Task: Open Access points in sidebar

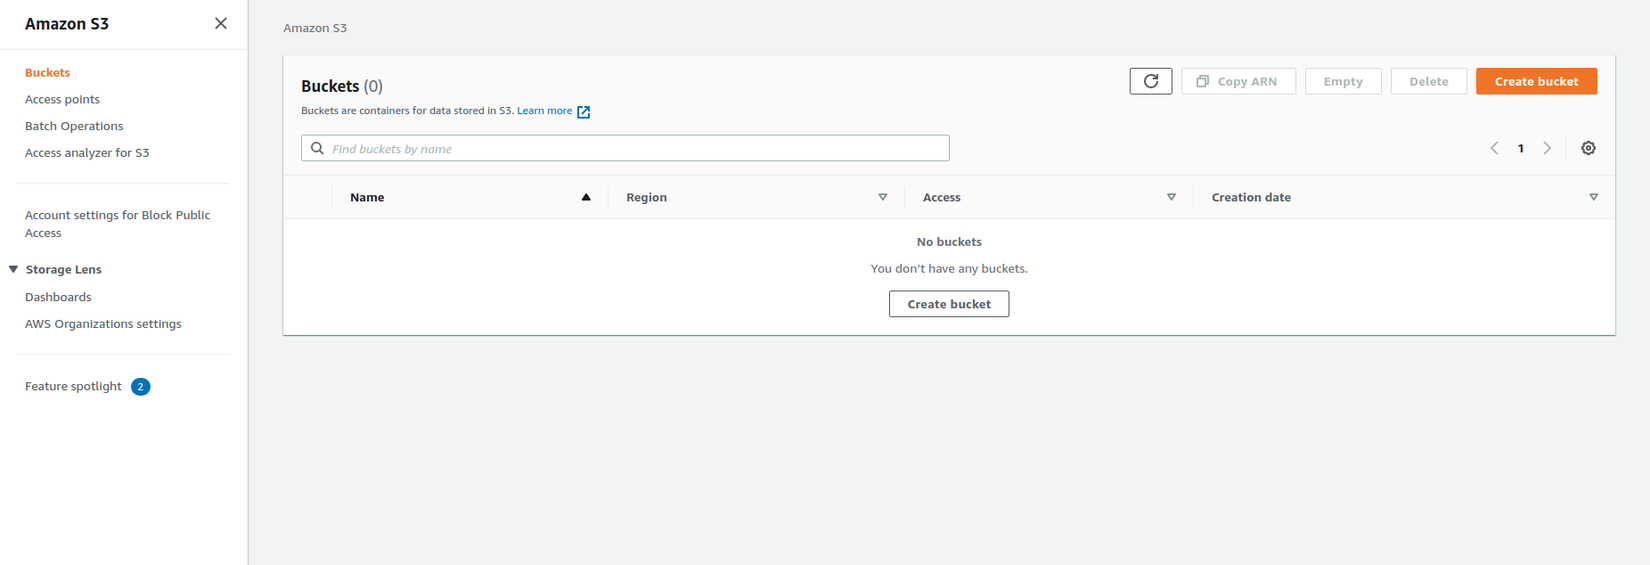Action: tap(62, 99)
